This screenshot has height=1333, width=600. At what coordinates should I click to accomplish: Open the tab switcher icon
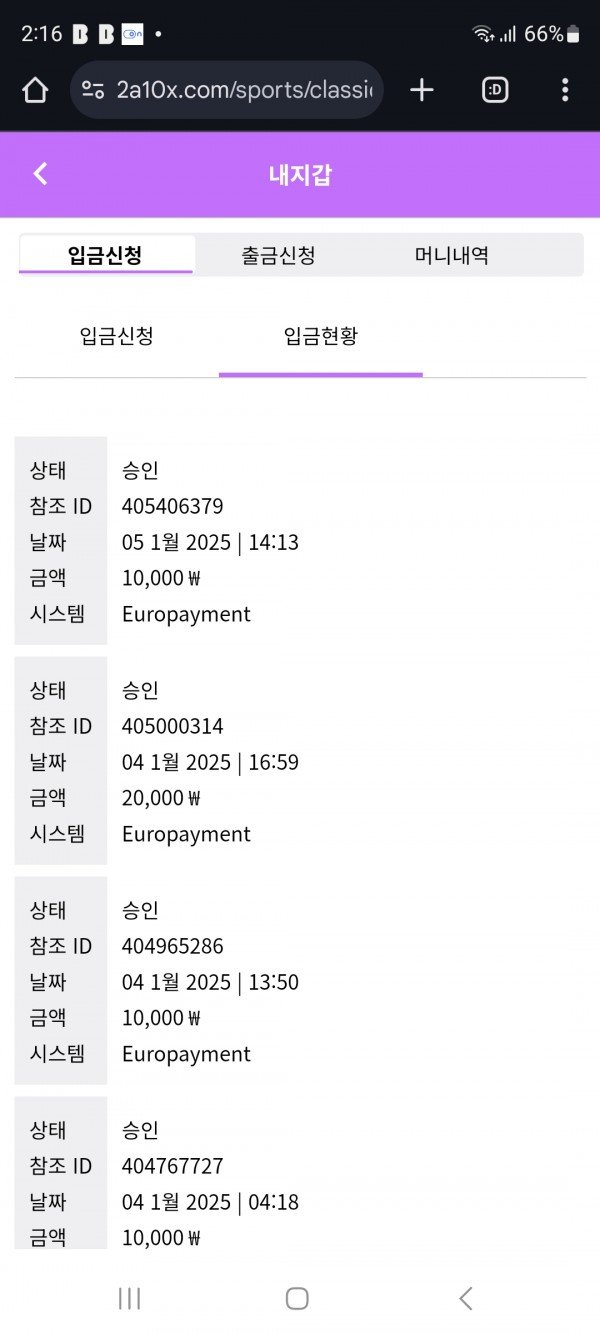click(495, 90)
